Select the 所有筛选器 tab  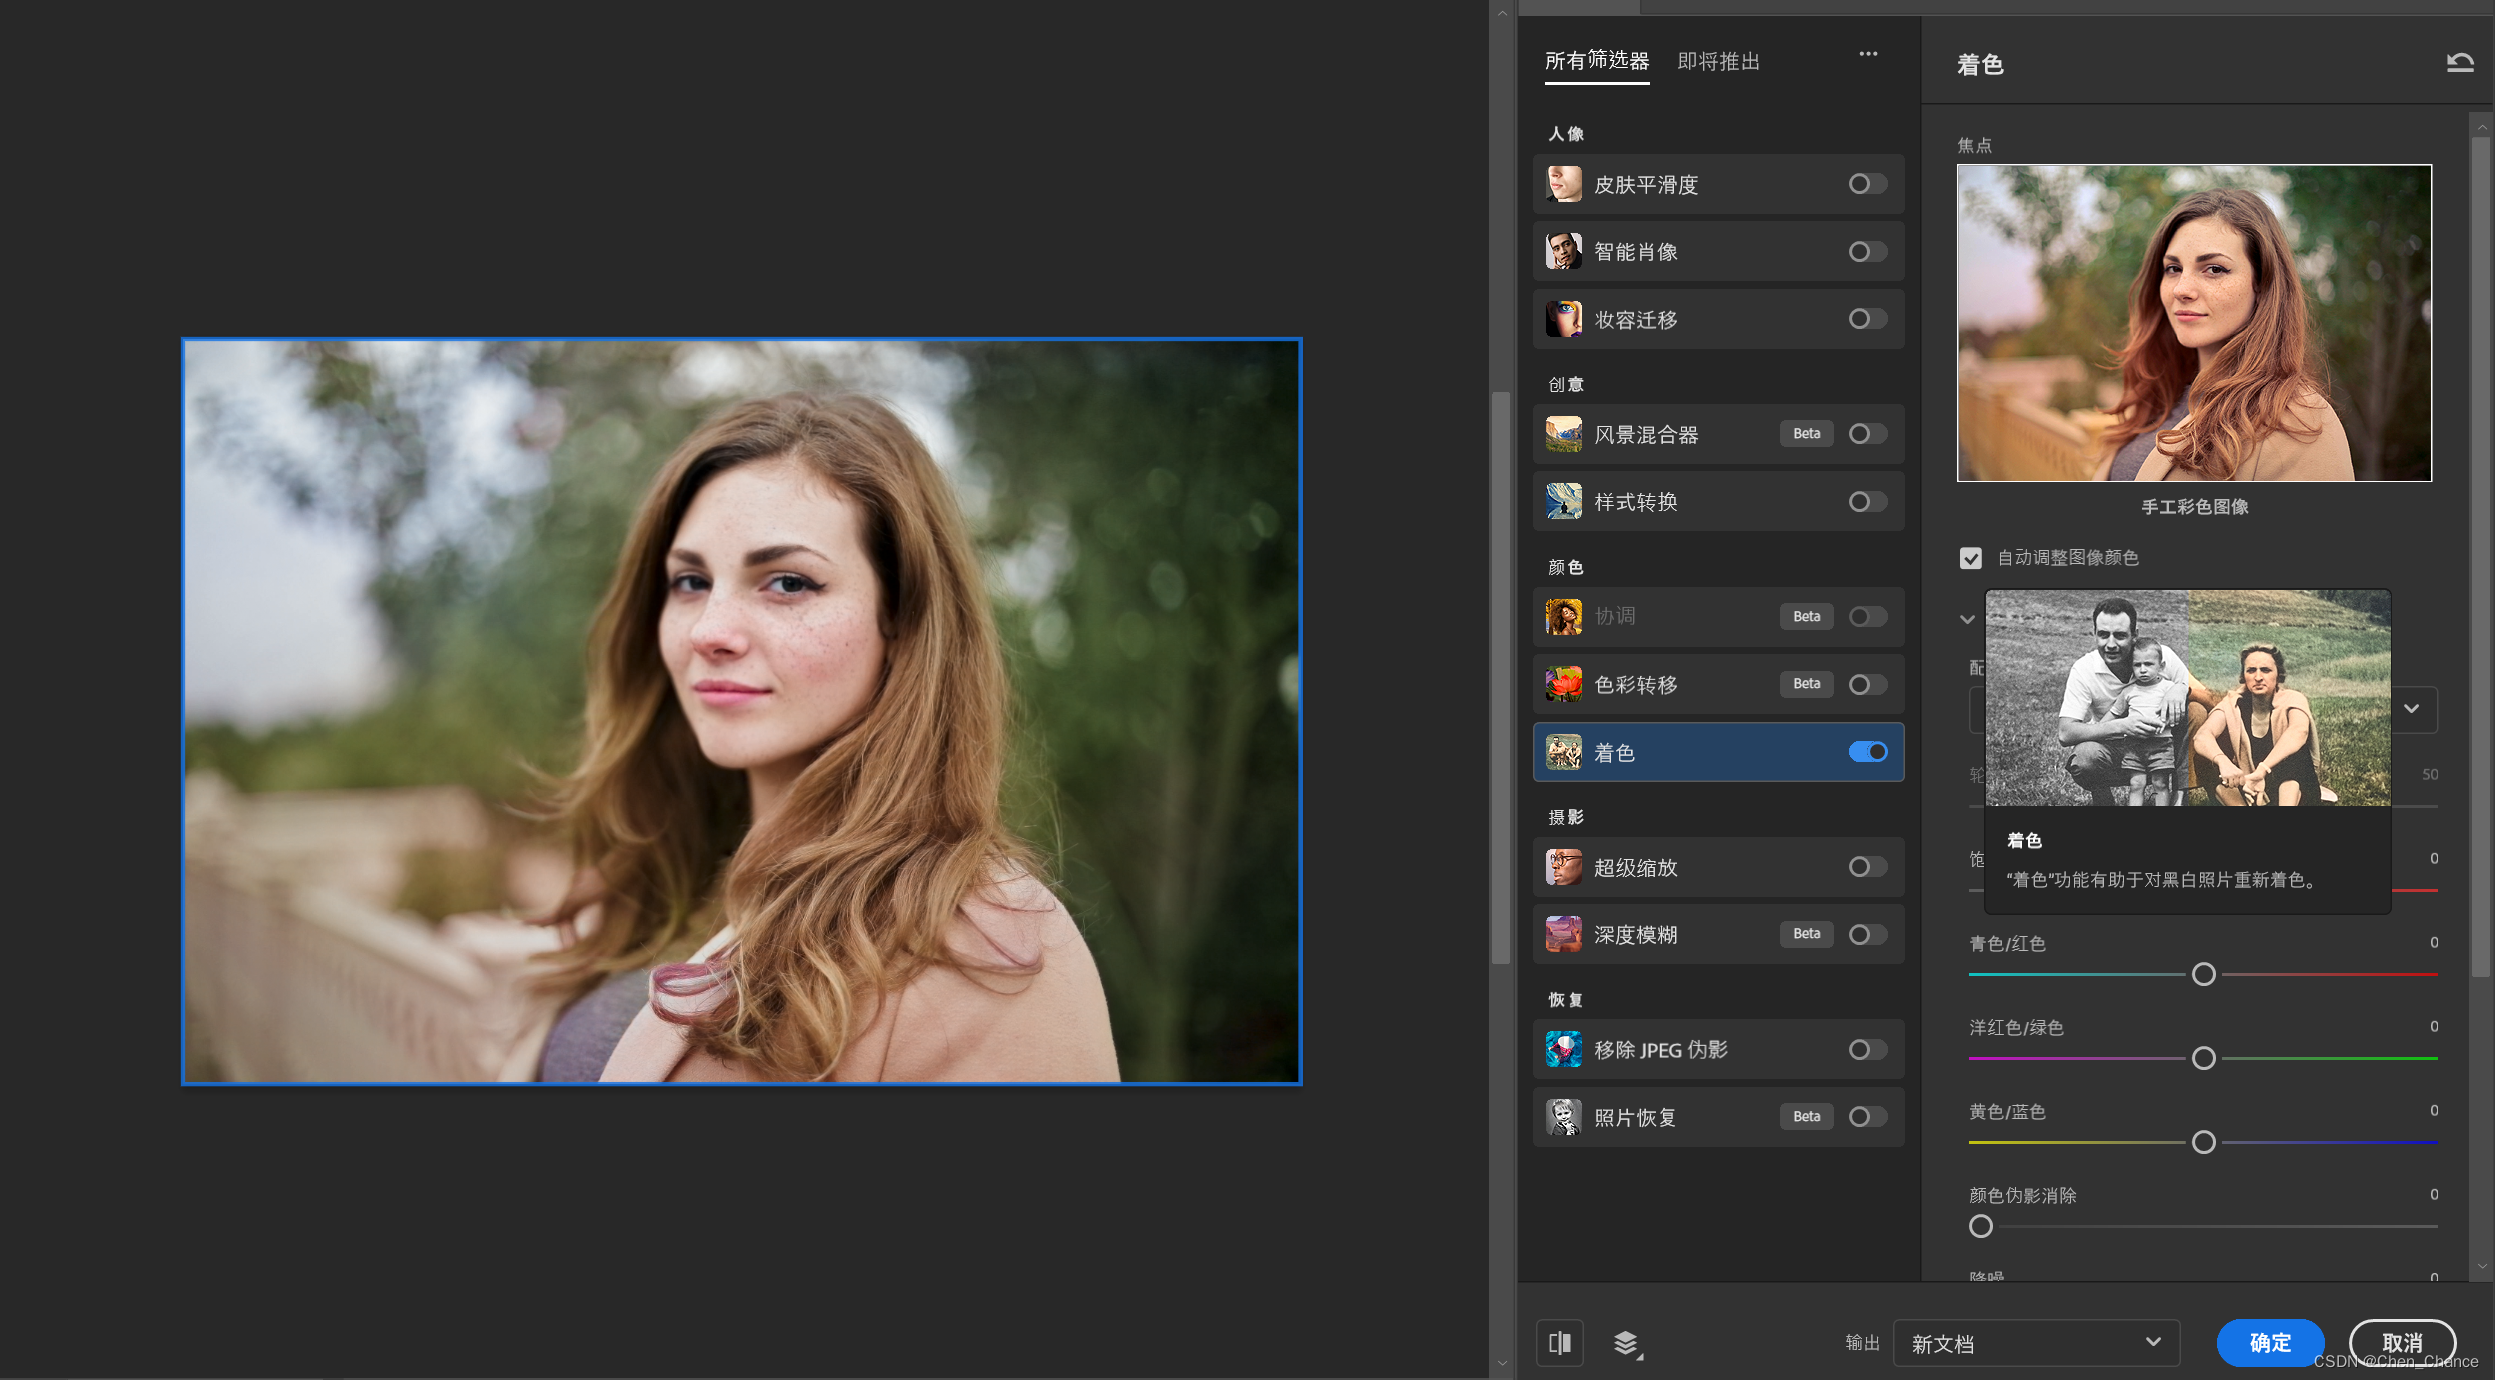pos(1596,62)
